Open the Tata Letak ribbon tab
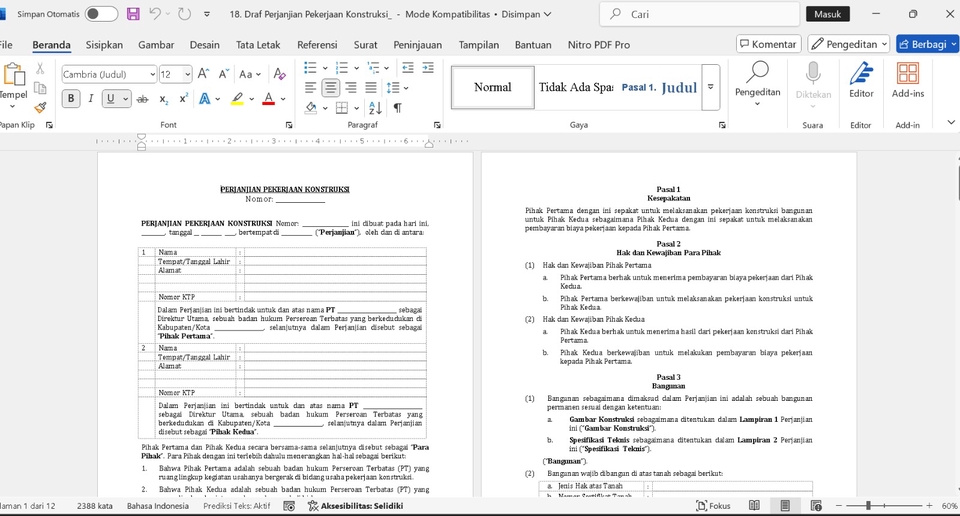Image resolution: width=960 pixels, height=516 pixels. 258,45
